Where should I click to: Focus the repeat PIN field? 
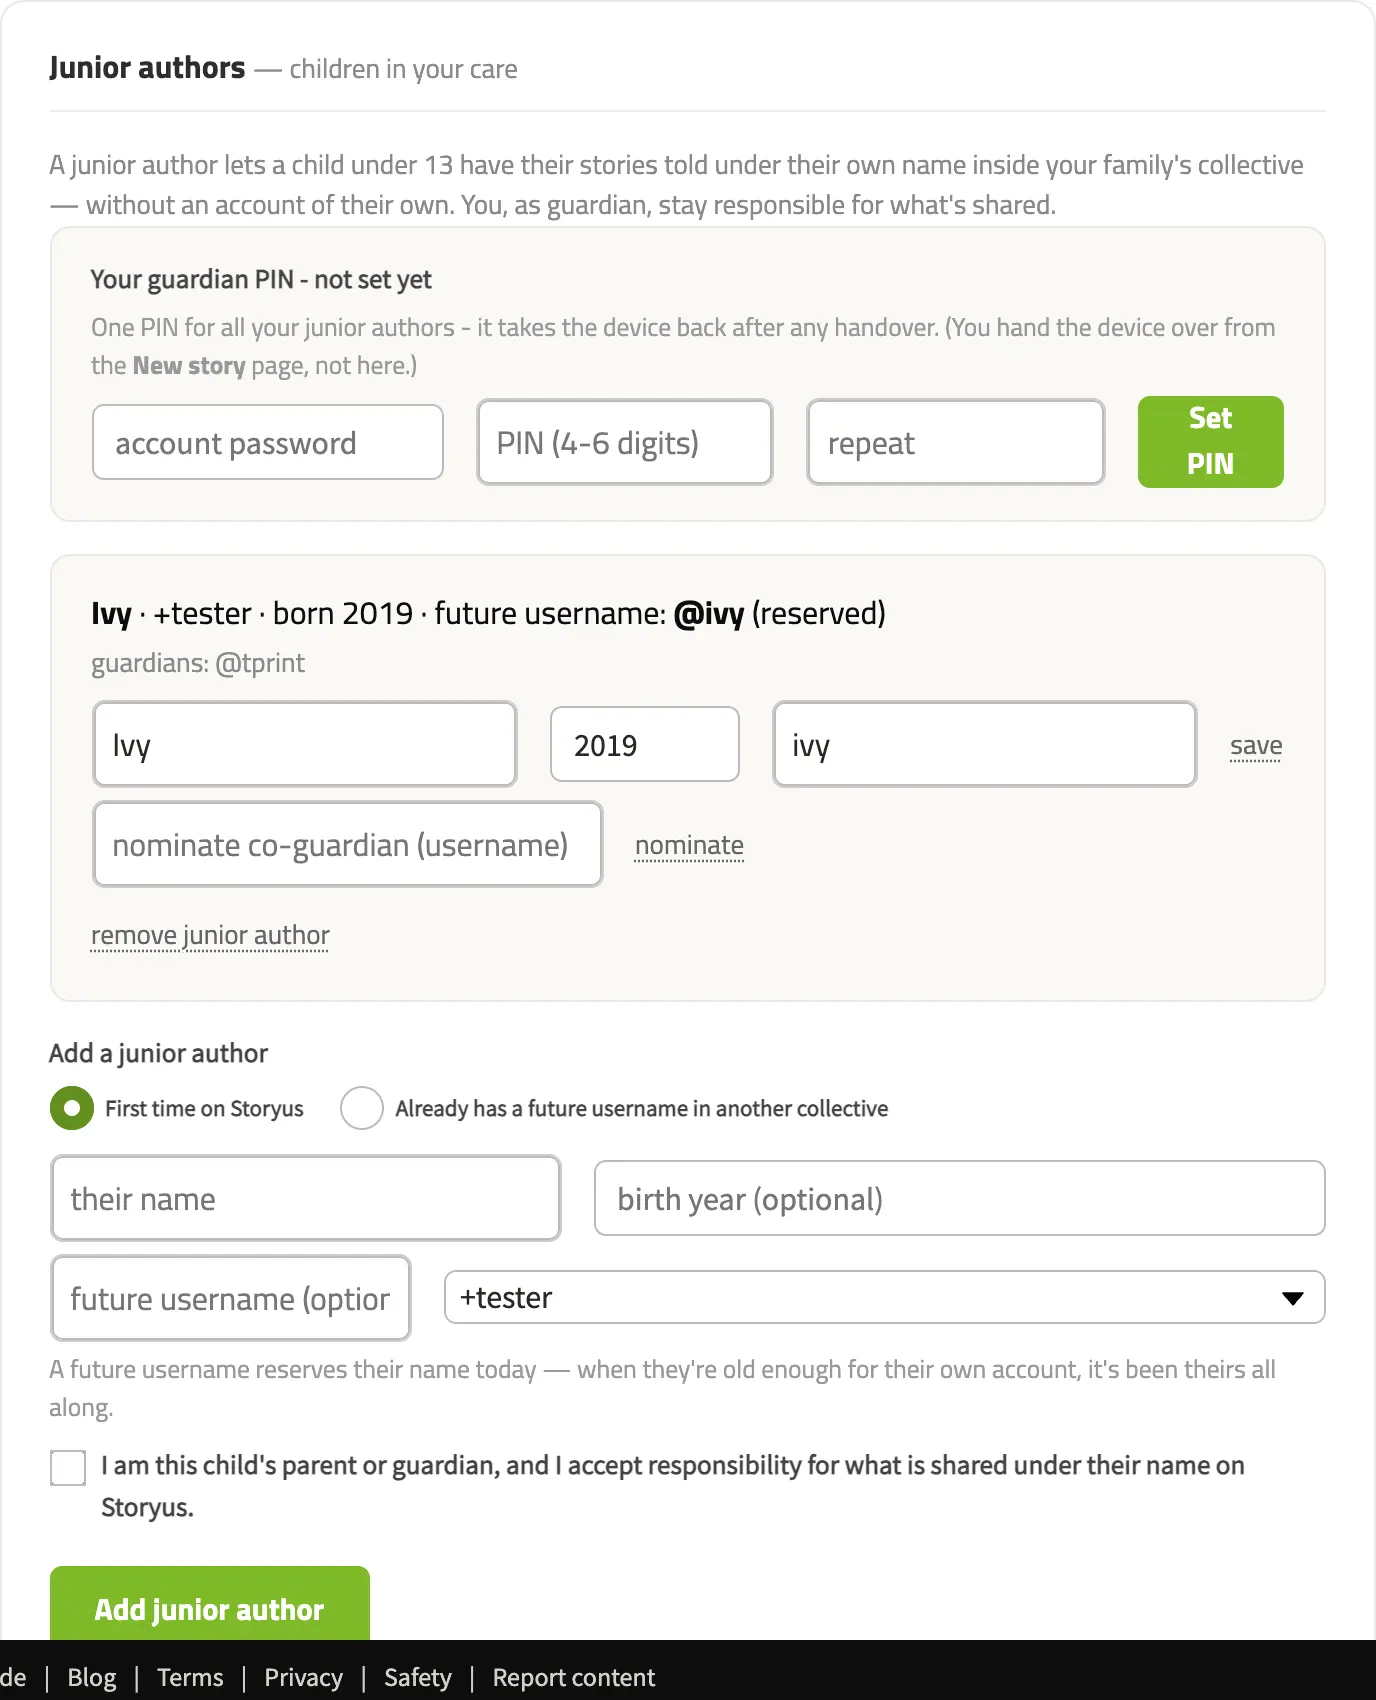click(956, 442)
